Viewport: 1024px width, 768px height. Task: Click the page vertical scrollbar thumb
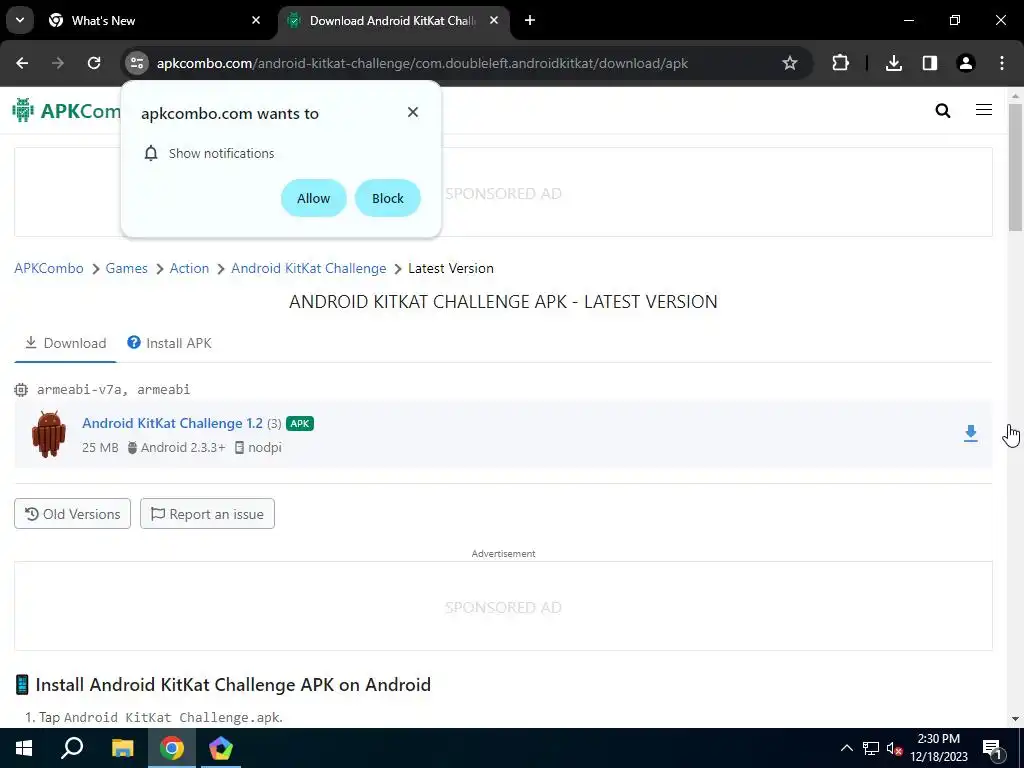pos(1015,167)
